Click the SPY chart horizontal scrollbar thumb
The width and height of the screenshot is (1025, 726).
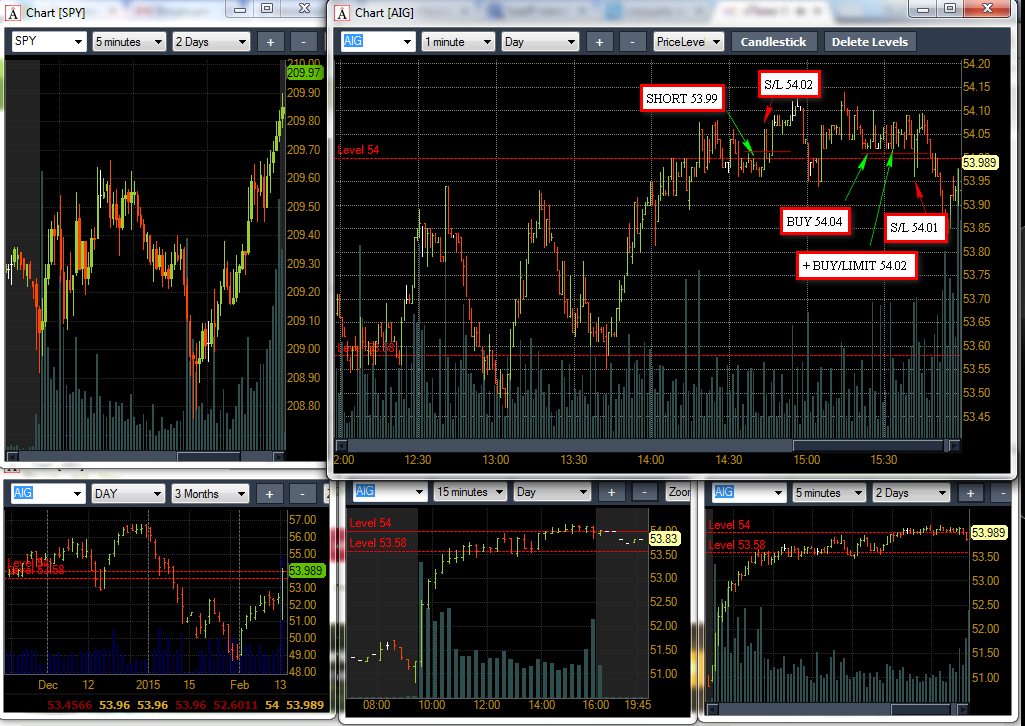pos(209,456)
